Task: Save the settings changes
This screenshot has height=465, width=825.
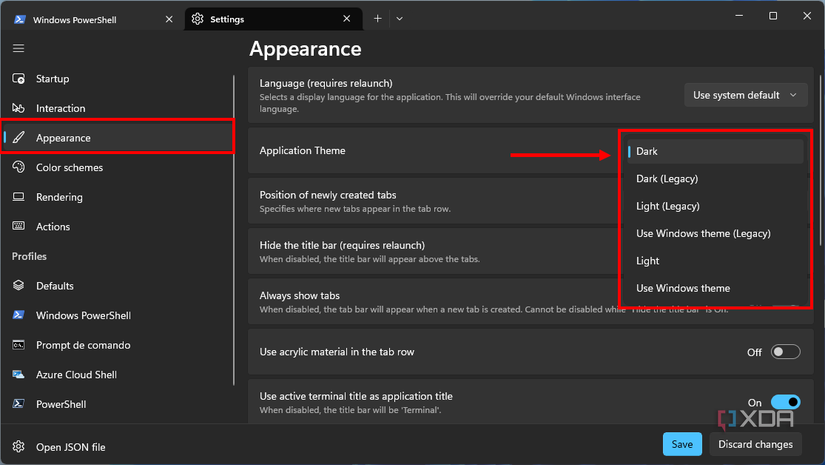Action: [682, 444]
